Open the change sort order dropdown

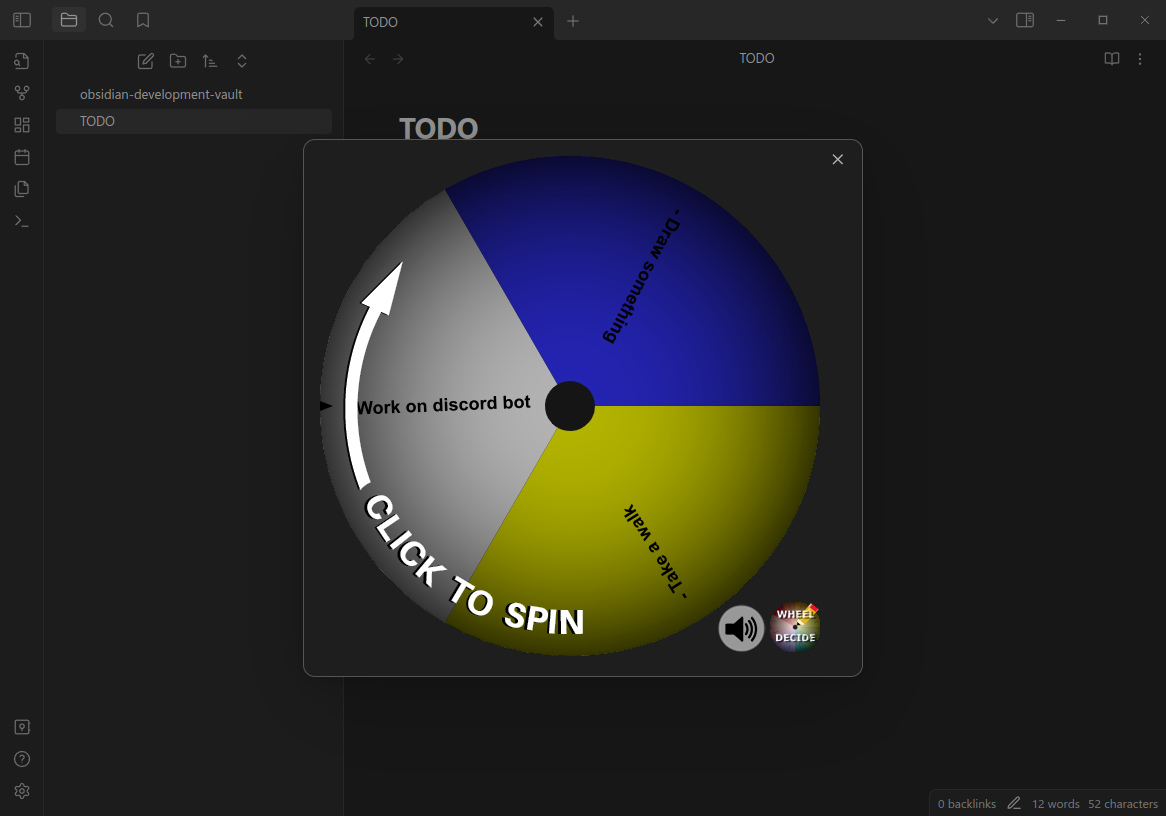pyautogui.click(x=210, y=61)
